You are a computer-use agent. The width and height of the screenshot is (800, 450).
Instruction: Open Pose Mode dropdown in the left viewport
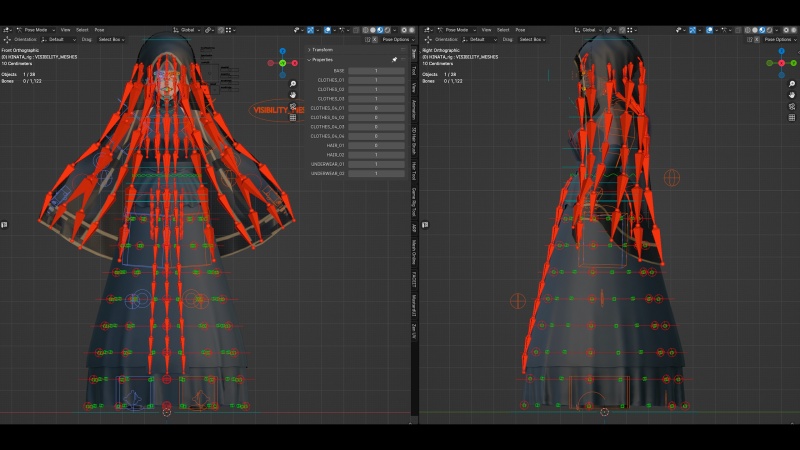tap(36, 30)
